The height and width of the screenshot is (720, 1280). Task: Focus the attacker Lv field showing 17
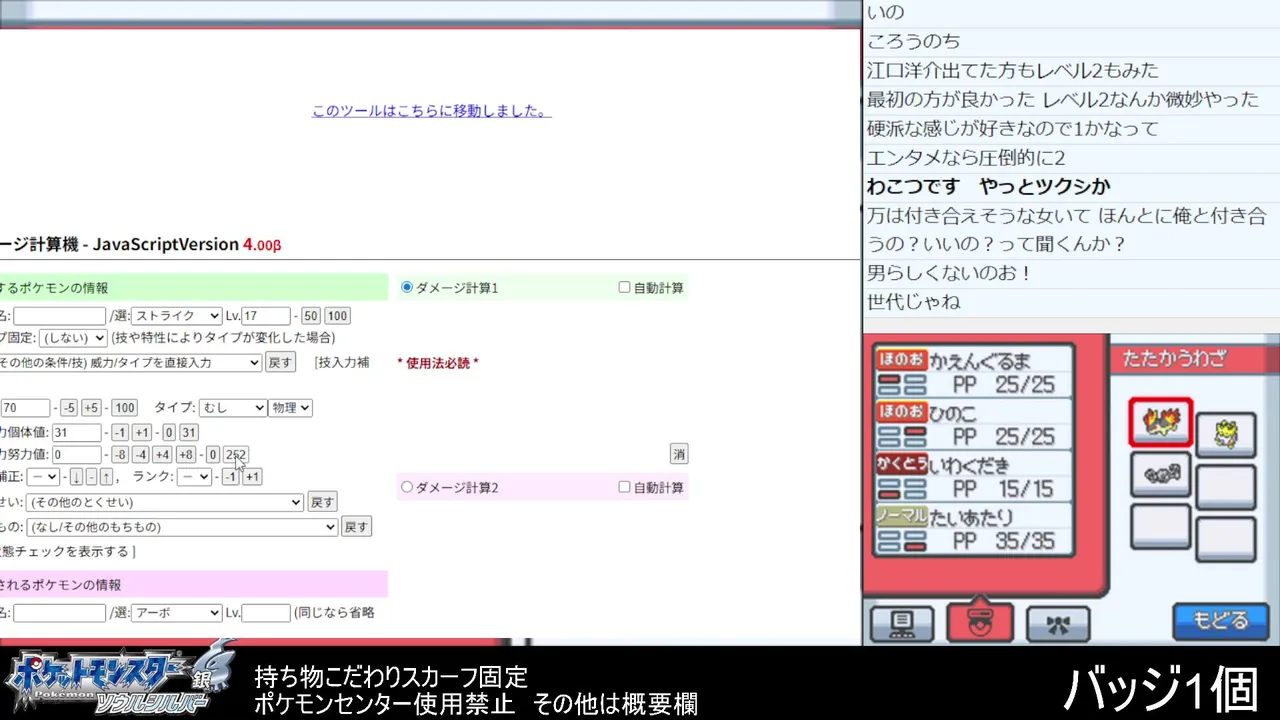(x=266, y=316)
